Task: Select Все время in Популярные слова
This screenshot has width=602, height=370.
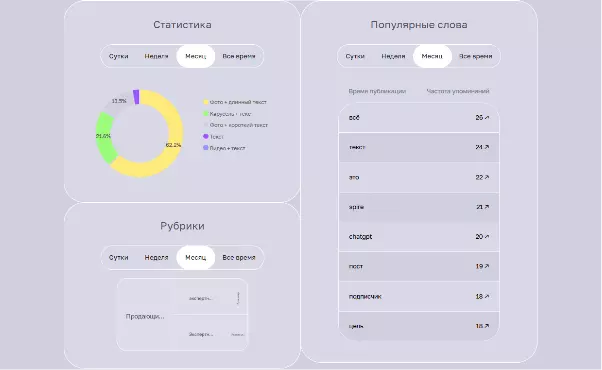Action: (476, 56)
